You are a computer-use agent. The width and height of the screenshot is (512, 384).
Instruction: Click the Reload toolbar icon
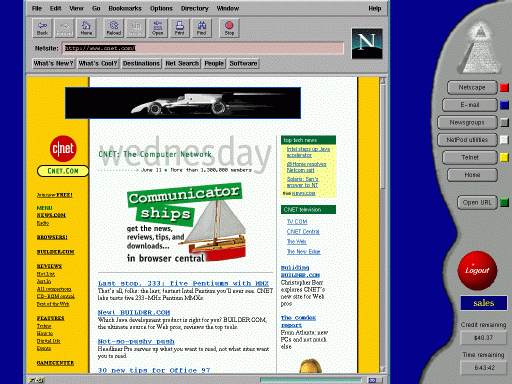114,28
